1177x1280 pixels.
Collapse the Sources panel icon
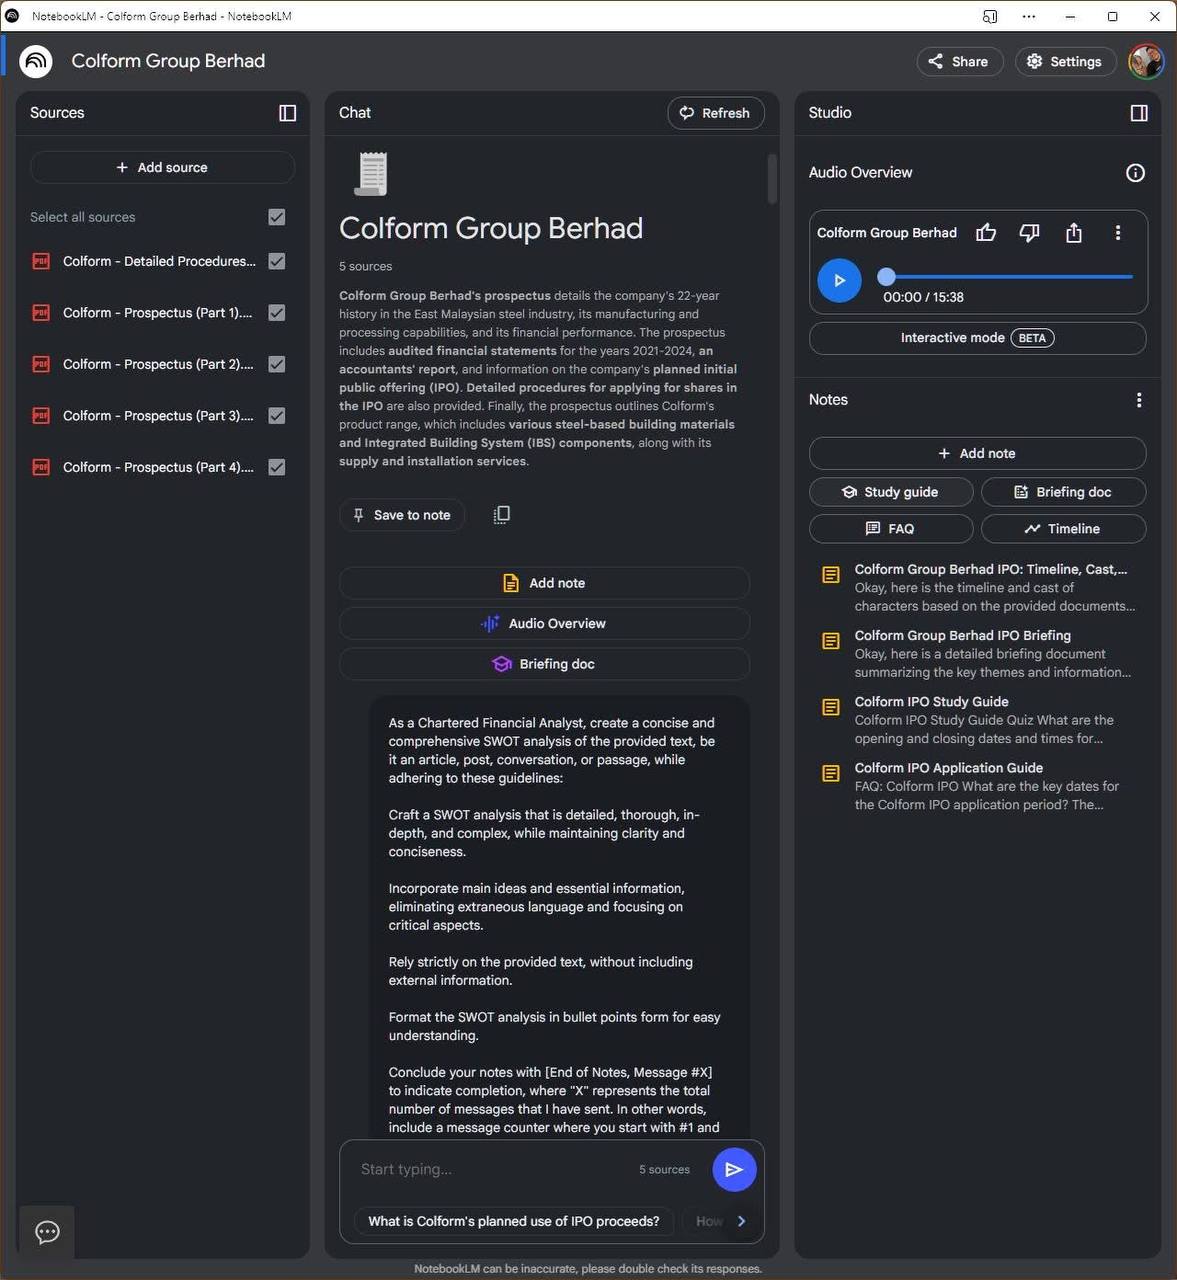pos(287,113)
